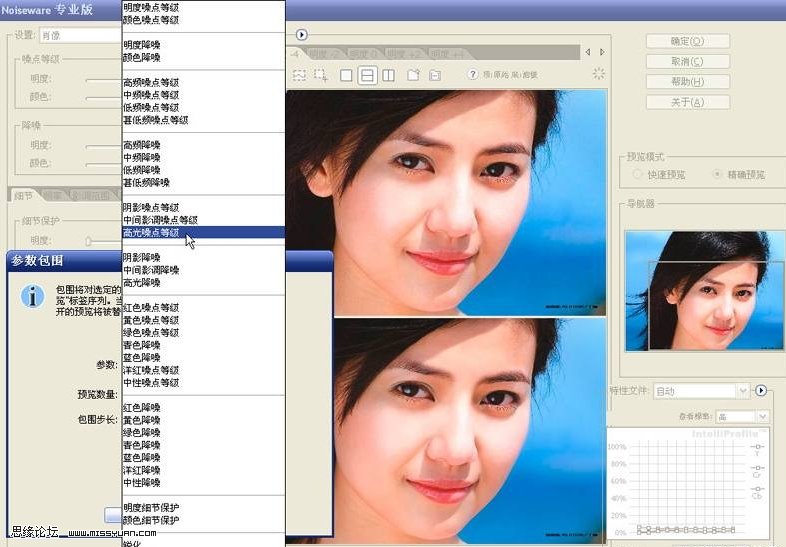Open the 设置 肖像 preset combo box
Image resolution: width=786 pixels, height=547 pixels.
pos(81,36)
